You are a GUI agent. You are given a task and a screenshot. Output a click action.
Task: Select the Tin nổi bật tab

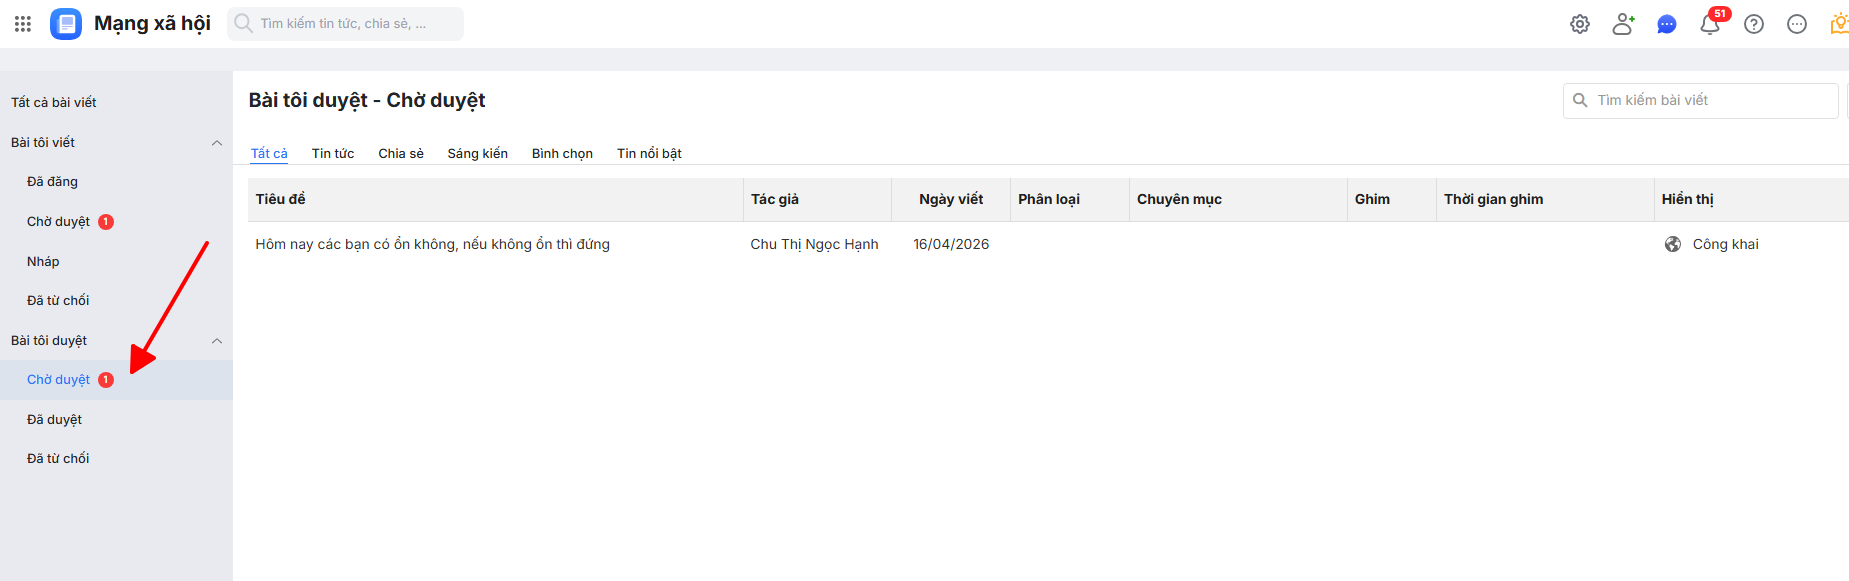(649, 153)
